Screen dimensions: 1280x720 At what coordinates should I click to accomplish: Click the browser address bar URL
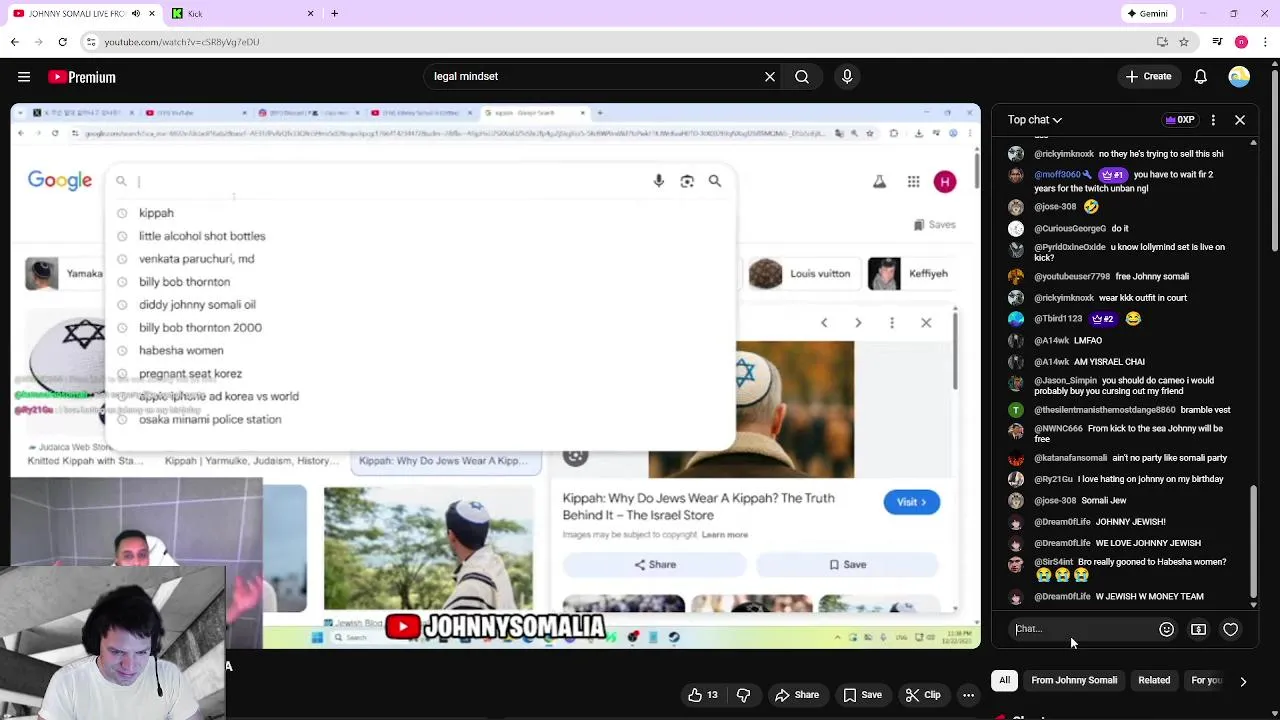pos(182,42)
